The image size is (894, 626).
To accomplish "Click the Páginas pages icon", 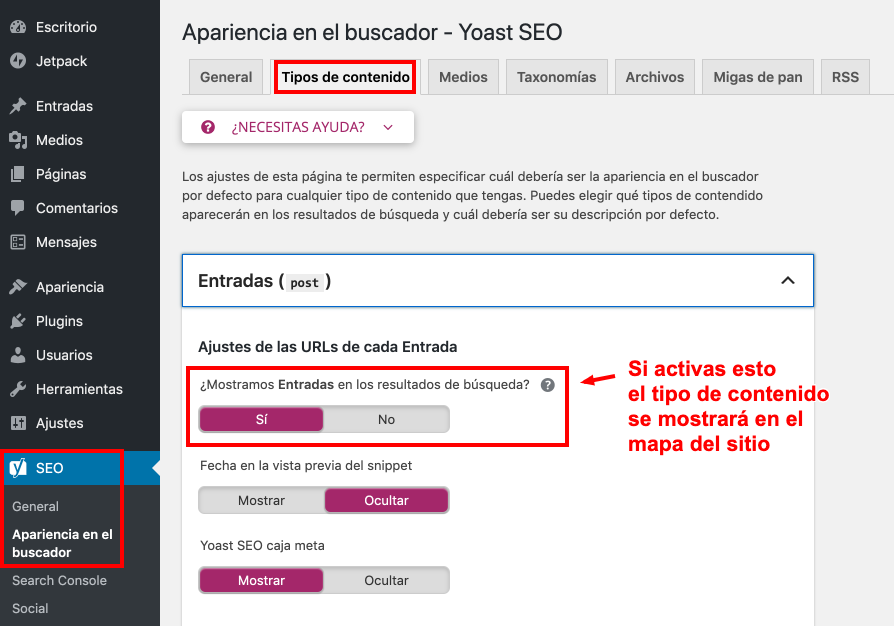I will (x=18, y=174).
